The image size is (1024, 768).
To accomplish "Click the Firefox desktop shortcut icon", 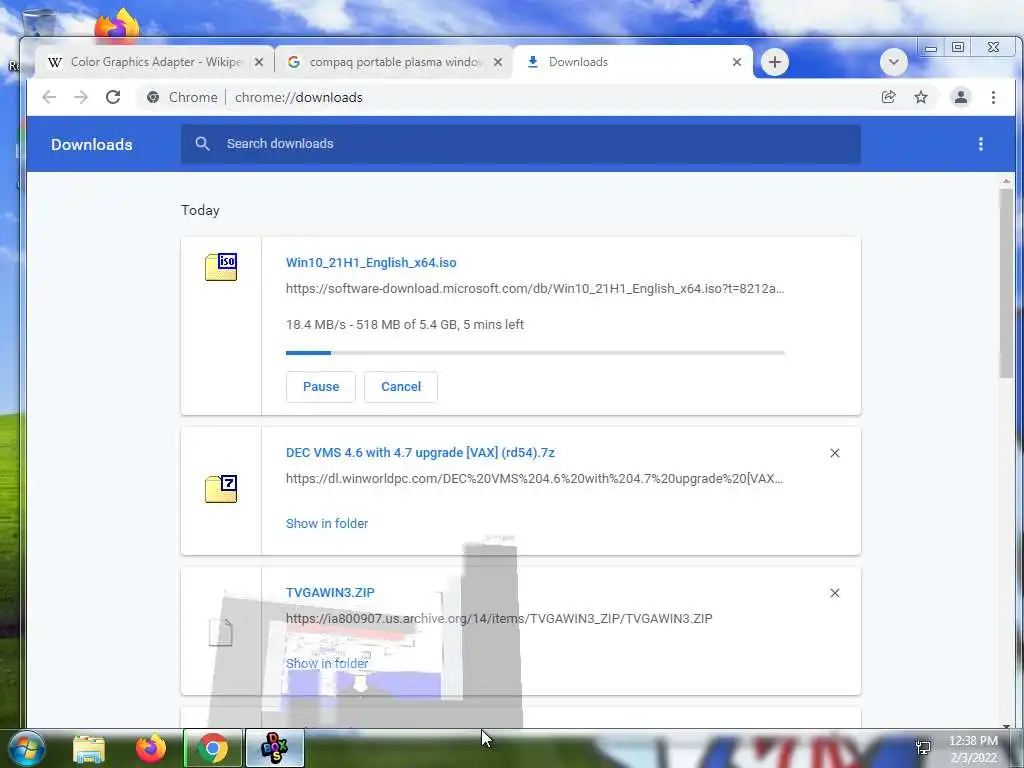I will pyautogui.click(x=117, y=26).
